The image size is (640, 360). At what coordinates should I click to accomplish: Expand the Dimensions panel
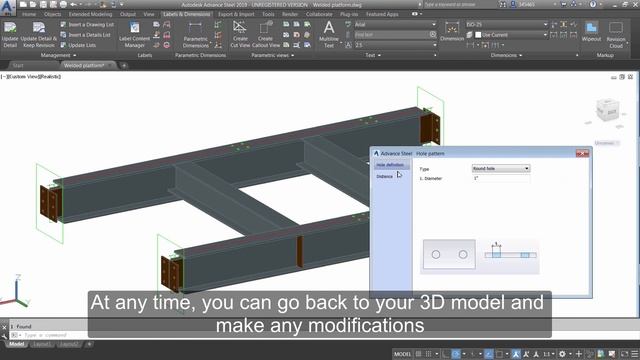pyautogui.click(x=507, y=55)
